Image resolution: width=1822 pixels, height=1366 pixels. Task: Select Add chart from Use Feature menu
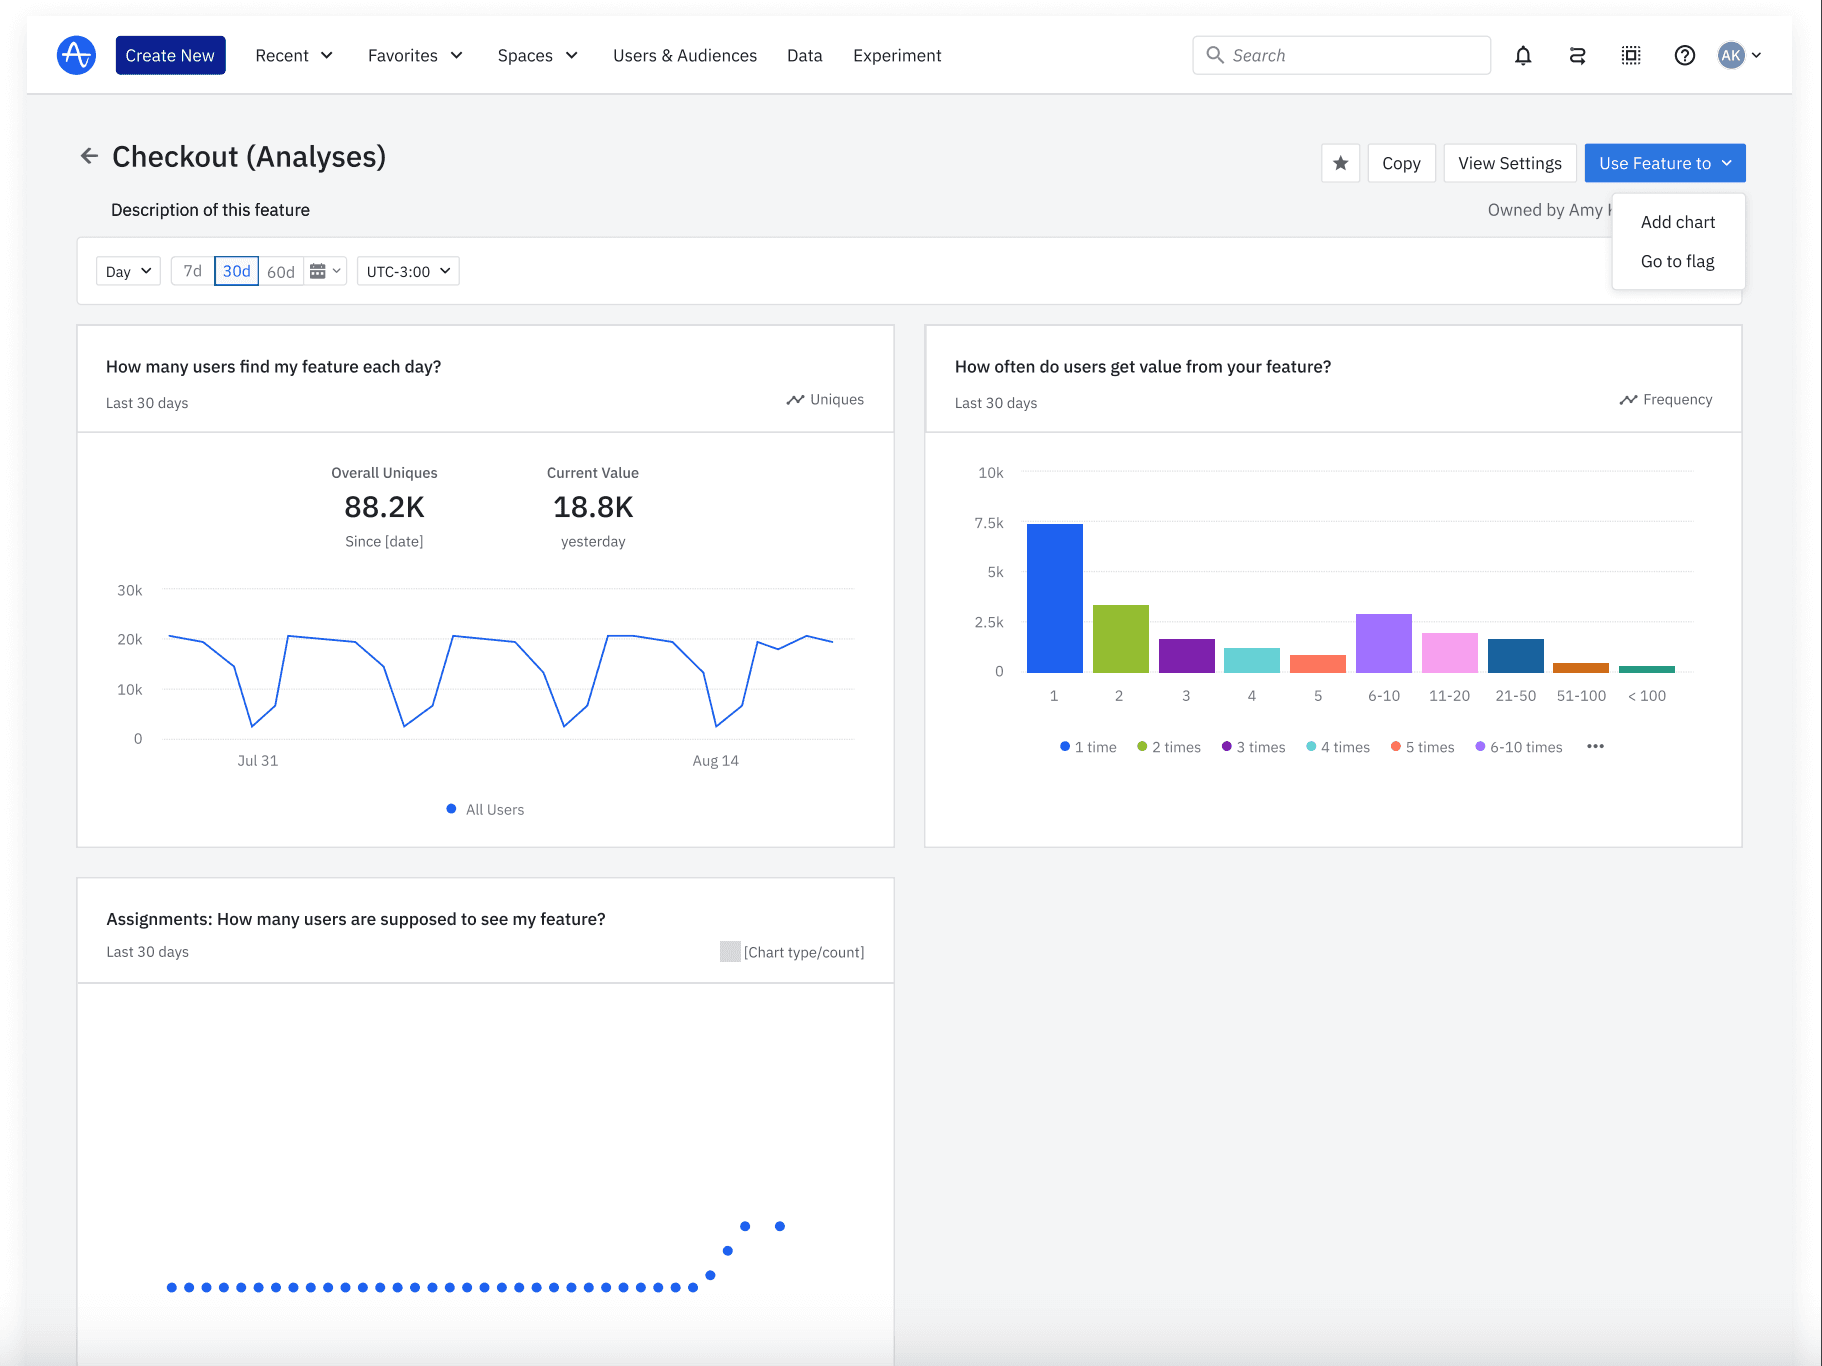(1677, 222)
